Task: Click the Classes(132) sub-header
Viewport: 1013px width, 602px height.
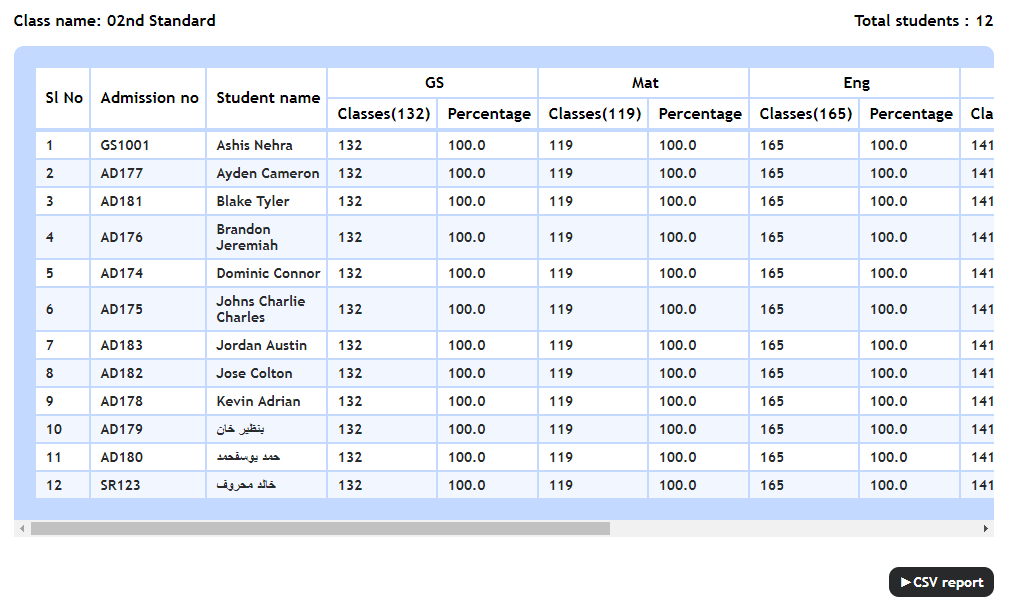Action: [x=384, y=114]
